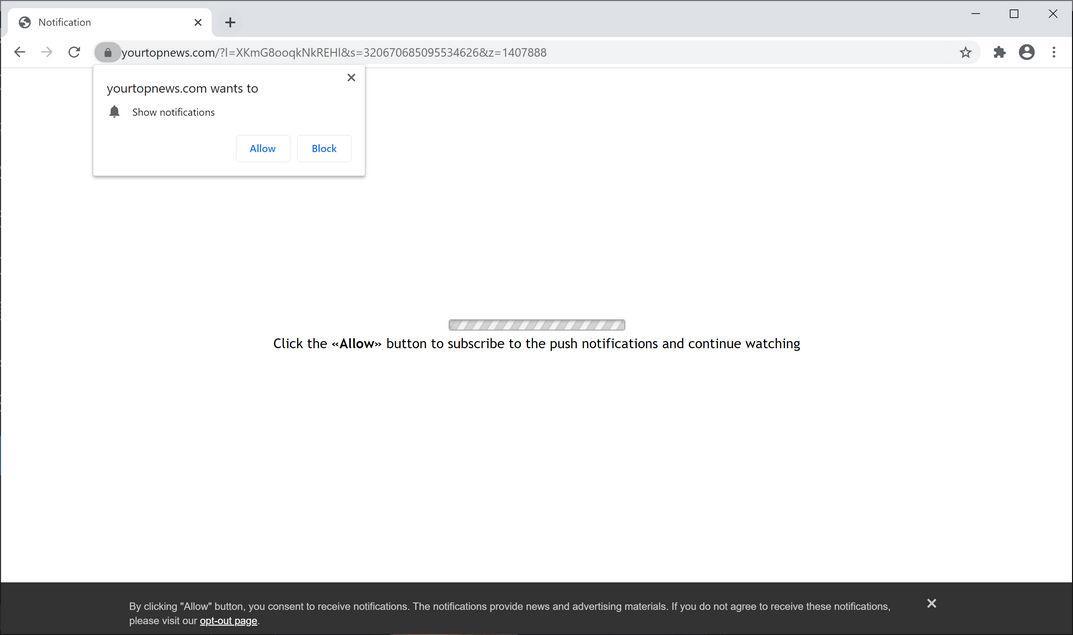
Task: Close the dark consent banner
Action: [931, 604]
